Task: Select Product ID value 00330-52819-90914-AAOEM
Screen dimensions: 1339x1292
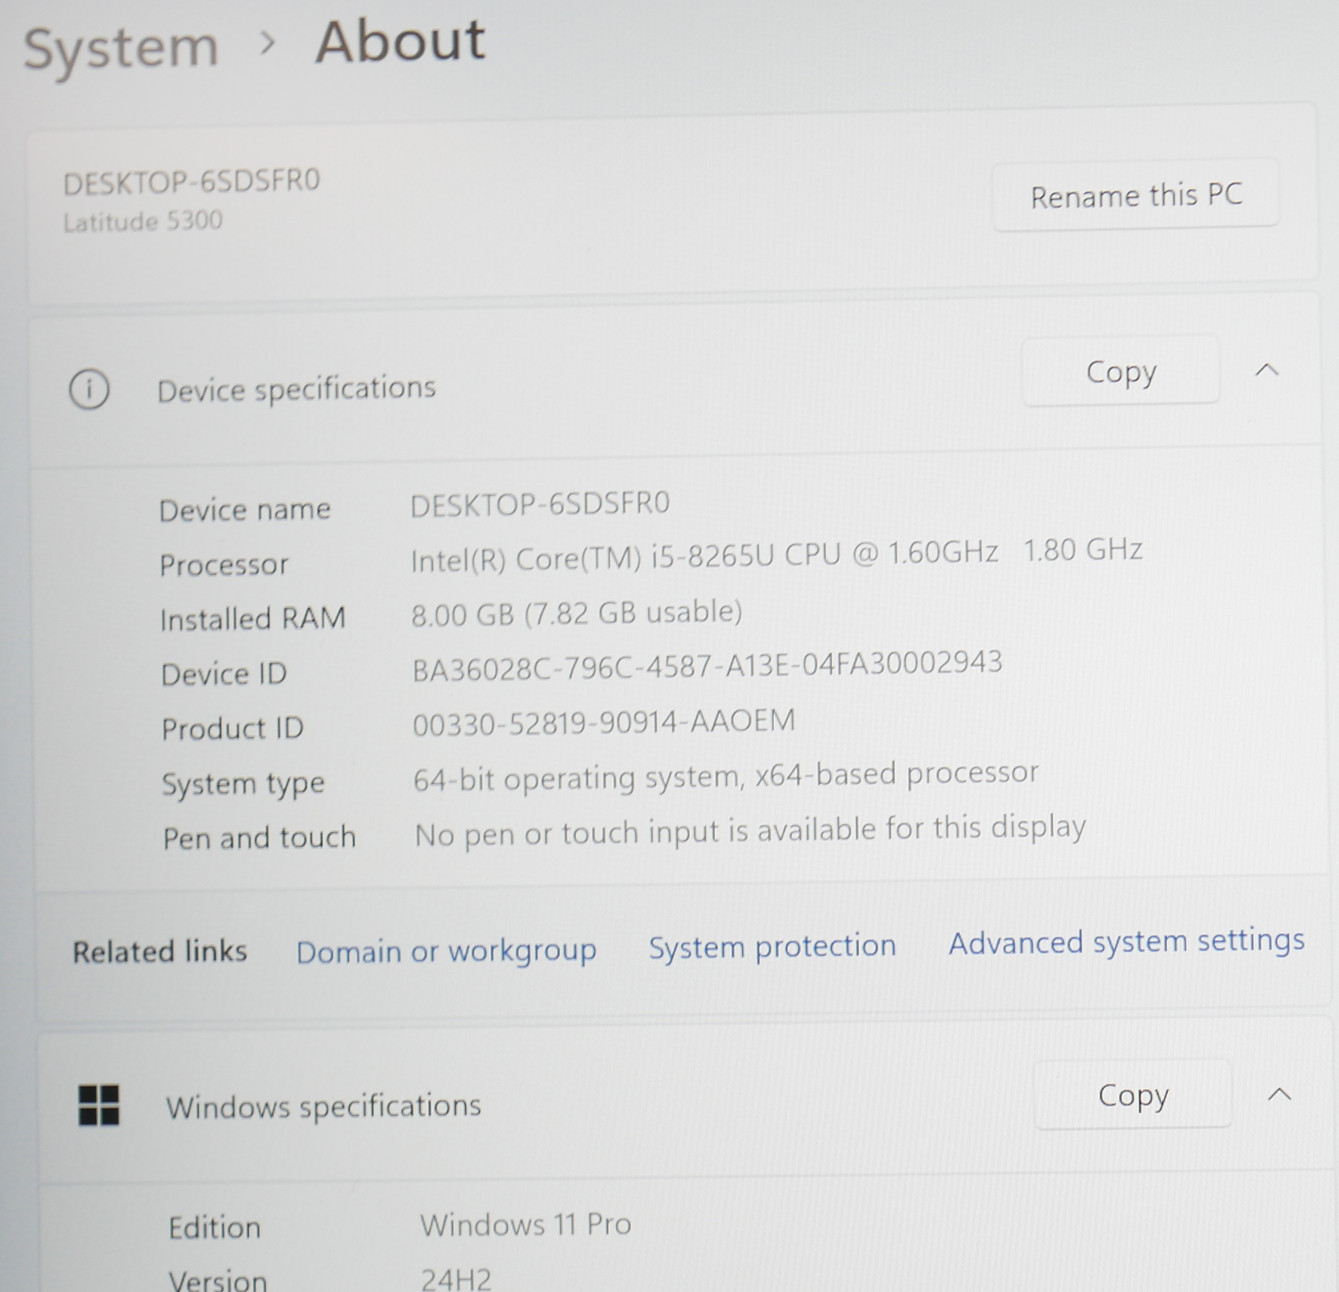Action: 604,722
